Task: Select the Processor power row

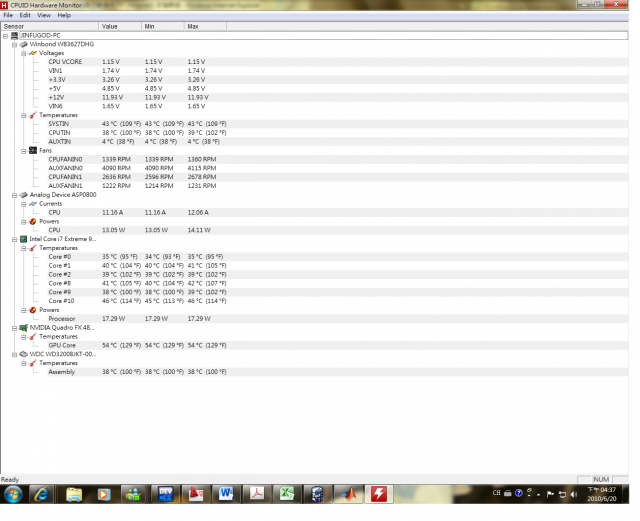Action: 338,319
